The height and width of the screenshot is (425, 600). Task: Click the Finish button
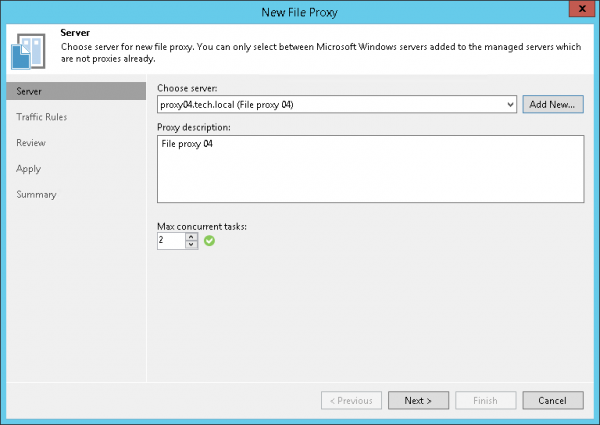485,400
